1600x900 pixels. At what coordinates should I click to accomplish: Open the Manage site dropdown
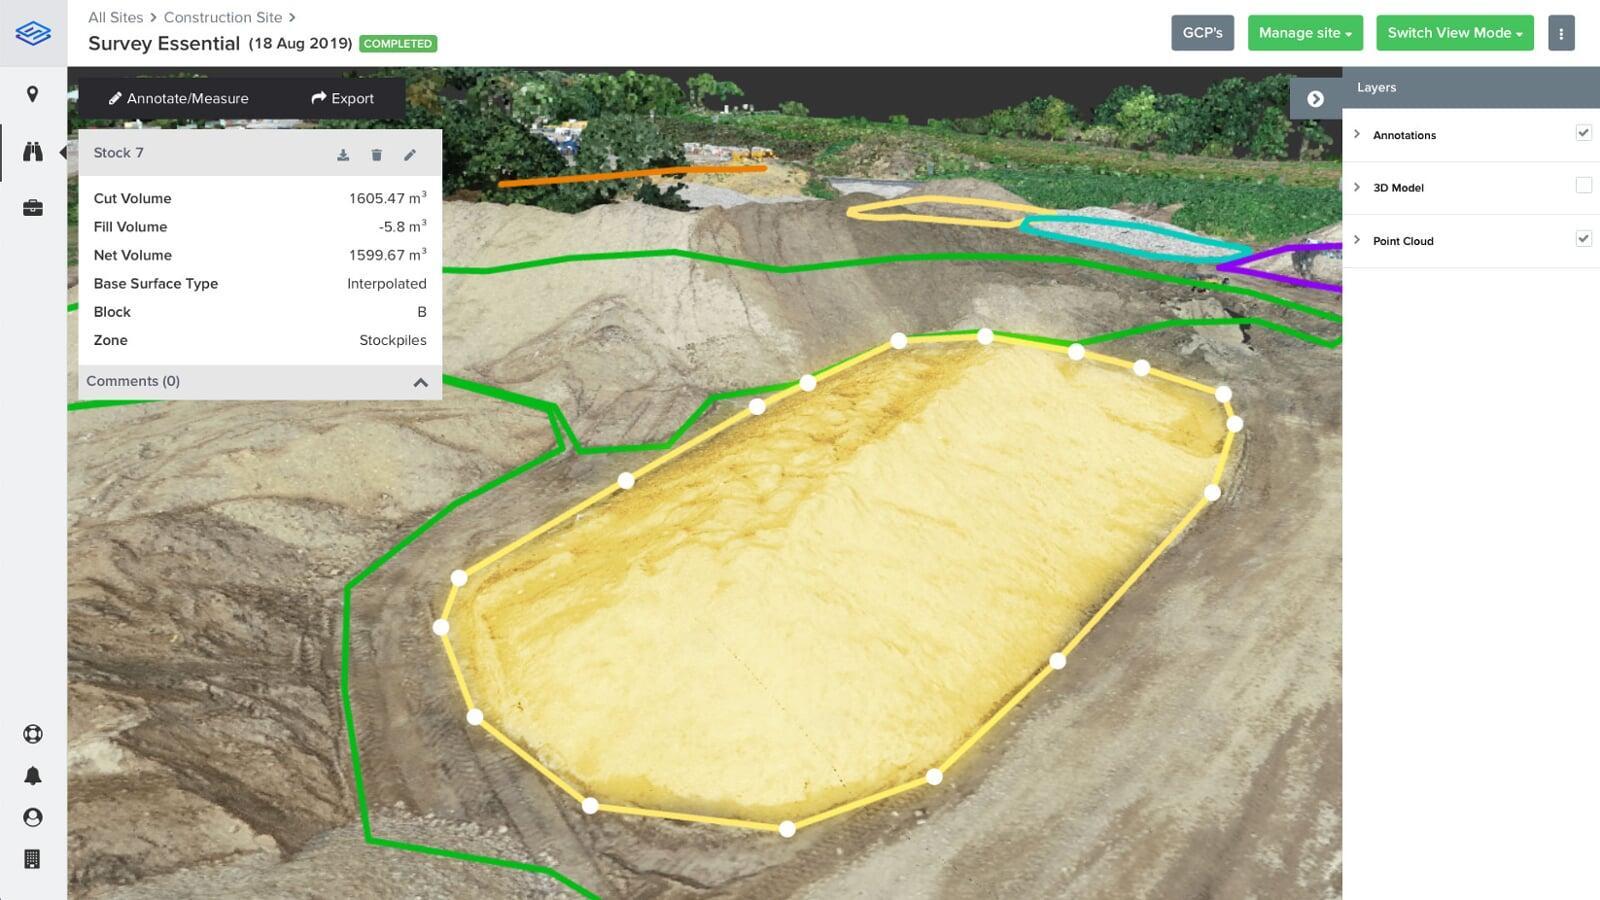1304,33
